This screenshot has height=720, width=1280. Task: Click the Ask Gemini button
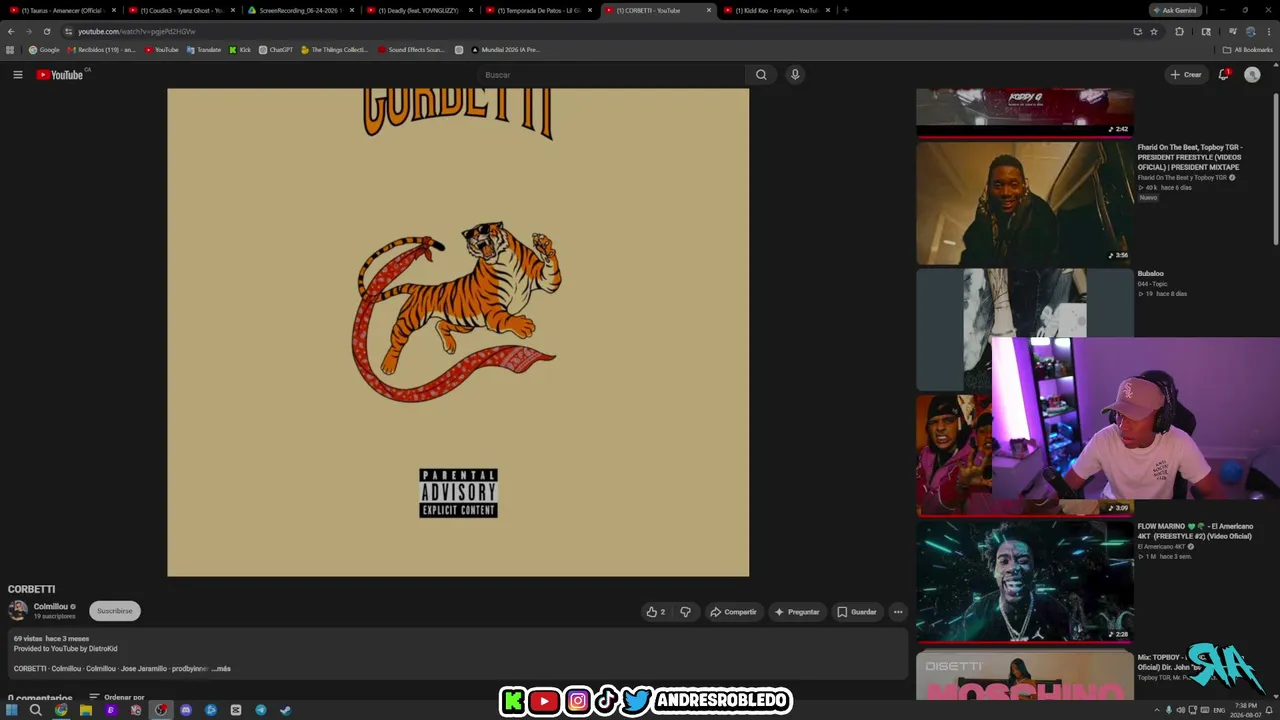[x=1175, y=10]
